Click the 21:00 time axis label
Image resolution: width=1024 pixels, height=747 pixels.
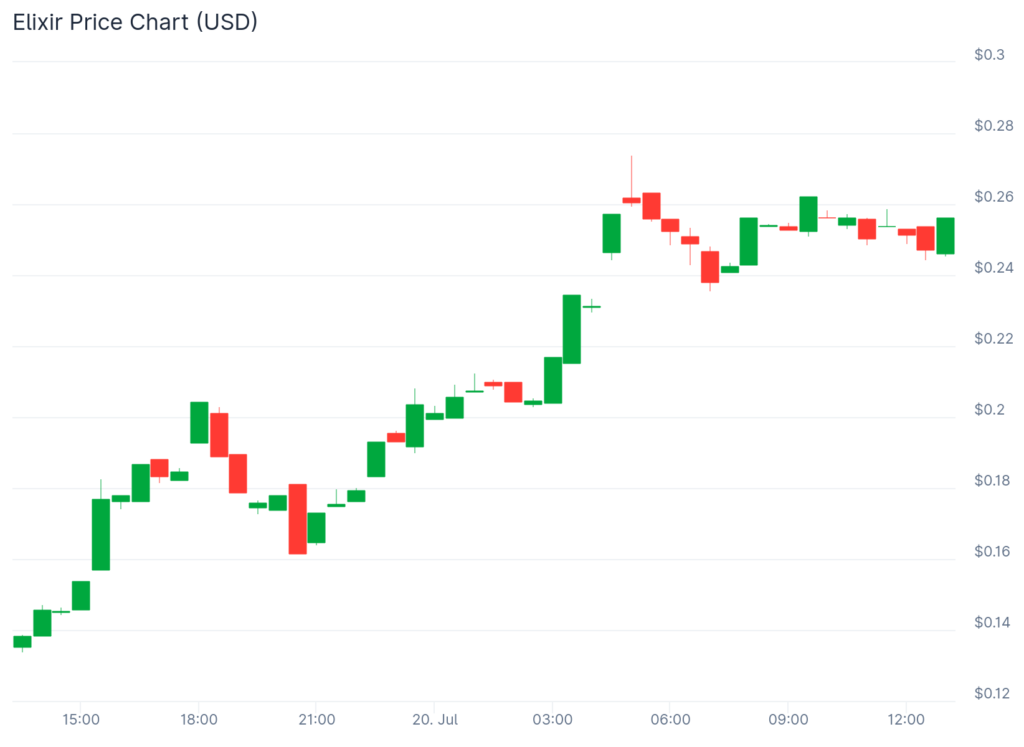(317, 720)
